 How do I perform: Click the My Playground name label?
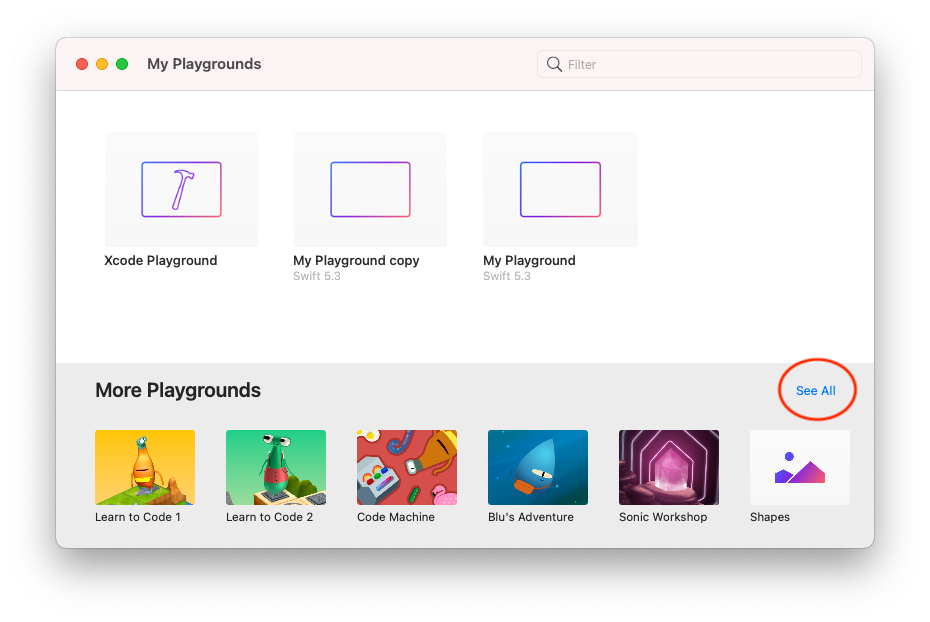pos(529,260)
